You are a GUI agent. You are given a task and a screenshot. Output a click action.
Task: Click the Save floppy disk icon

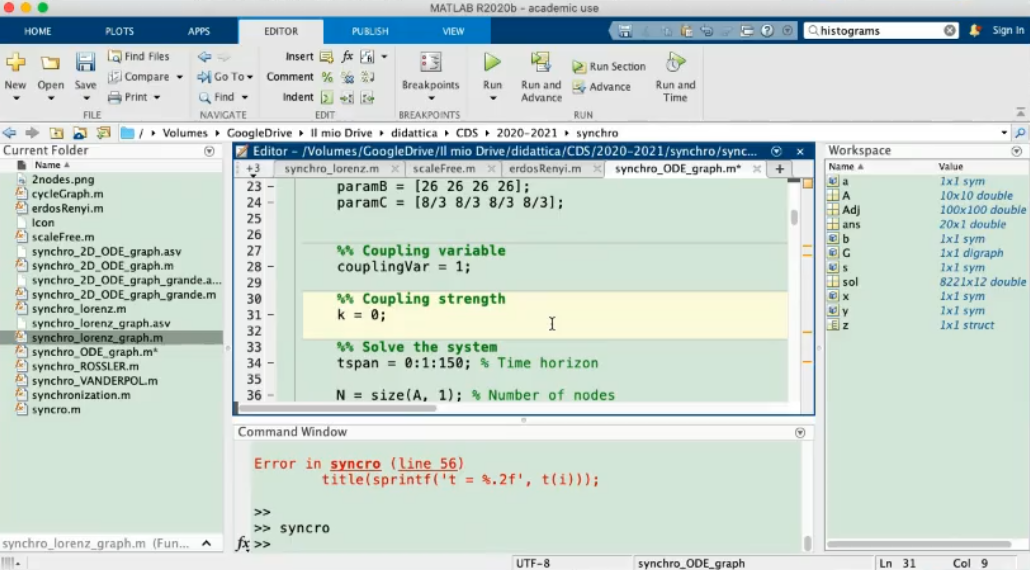tap(86, 63)
